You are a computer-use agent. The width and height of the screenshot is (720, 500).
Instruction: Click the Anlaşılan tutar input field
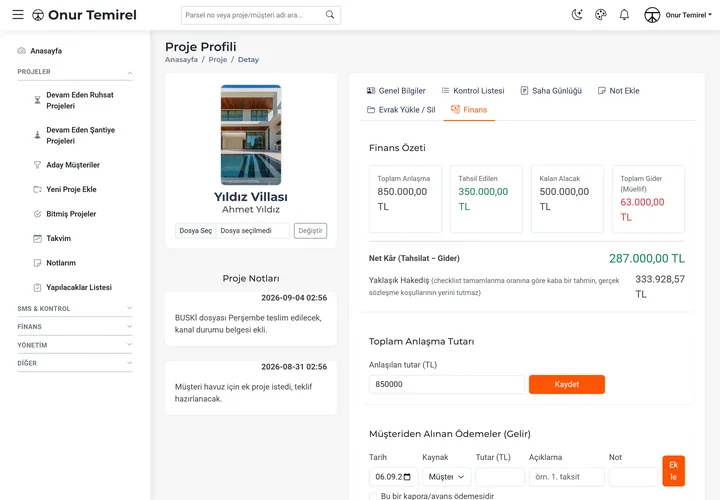[447, 384]
